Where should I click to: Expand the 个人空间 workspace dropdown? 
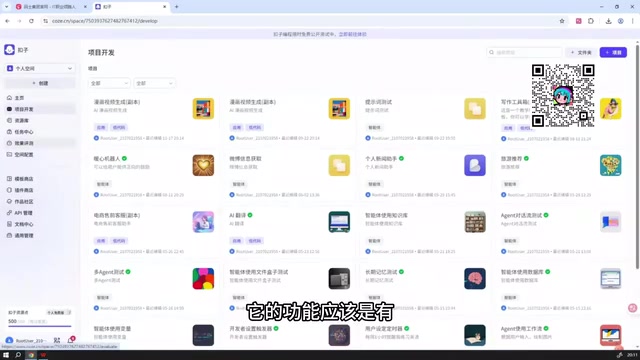click(x=40, y=69)
